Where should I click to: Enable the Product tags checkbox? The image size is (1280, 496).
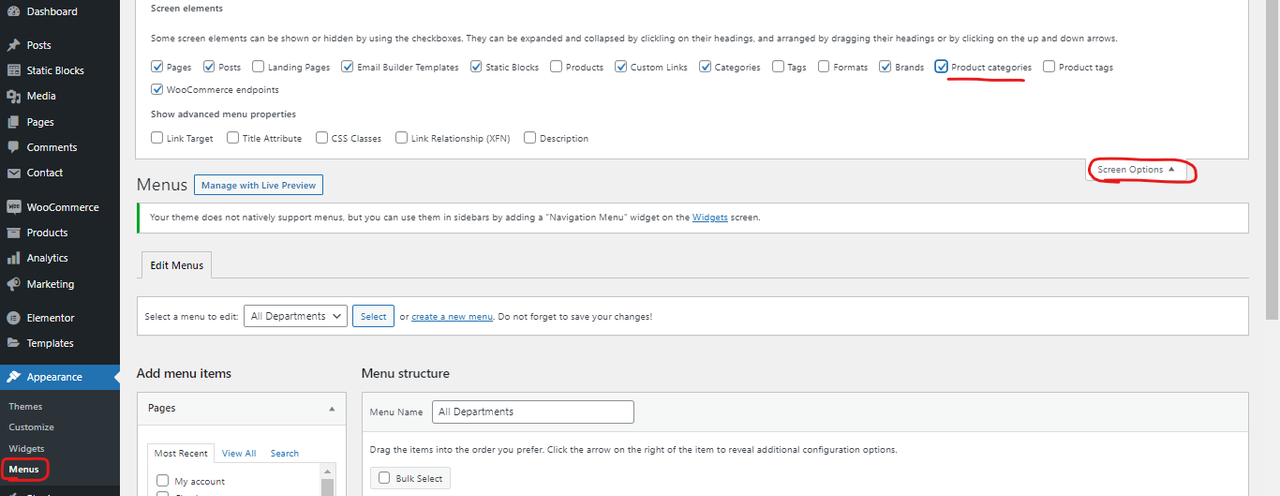(x=1049, y=67)
